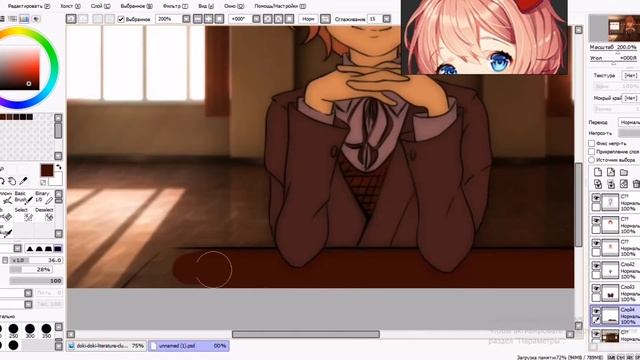This screenshot has height=360, width=640.
Task: Click the brush size 36.0 slider
Action: (36, 260)
